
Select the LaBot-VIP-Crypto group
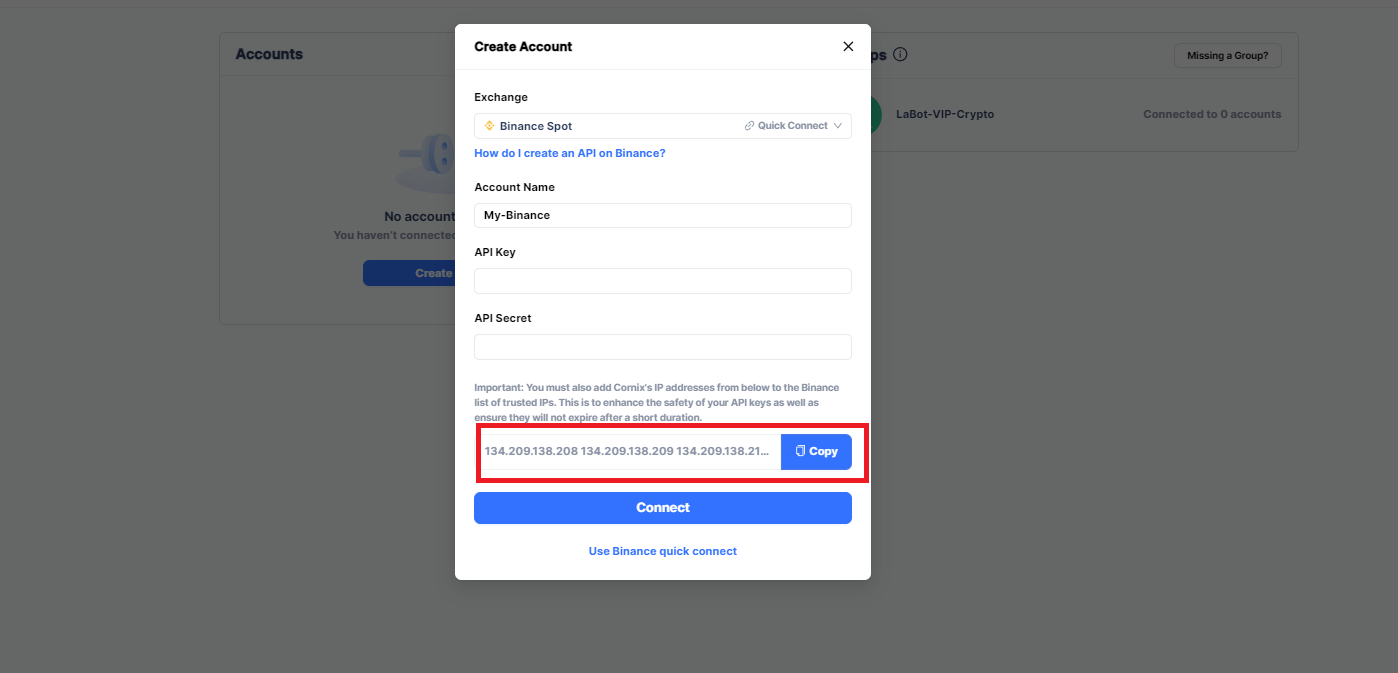(x=944, y=114)
